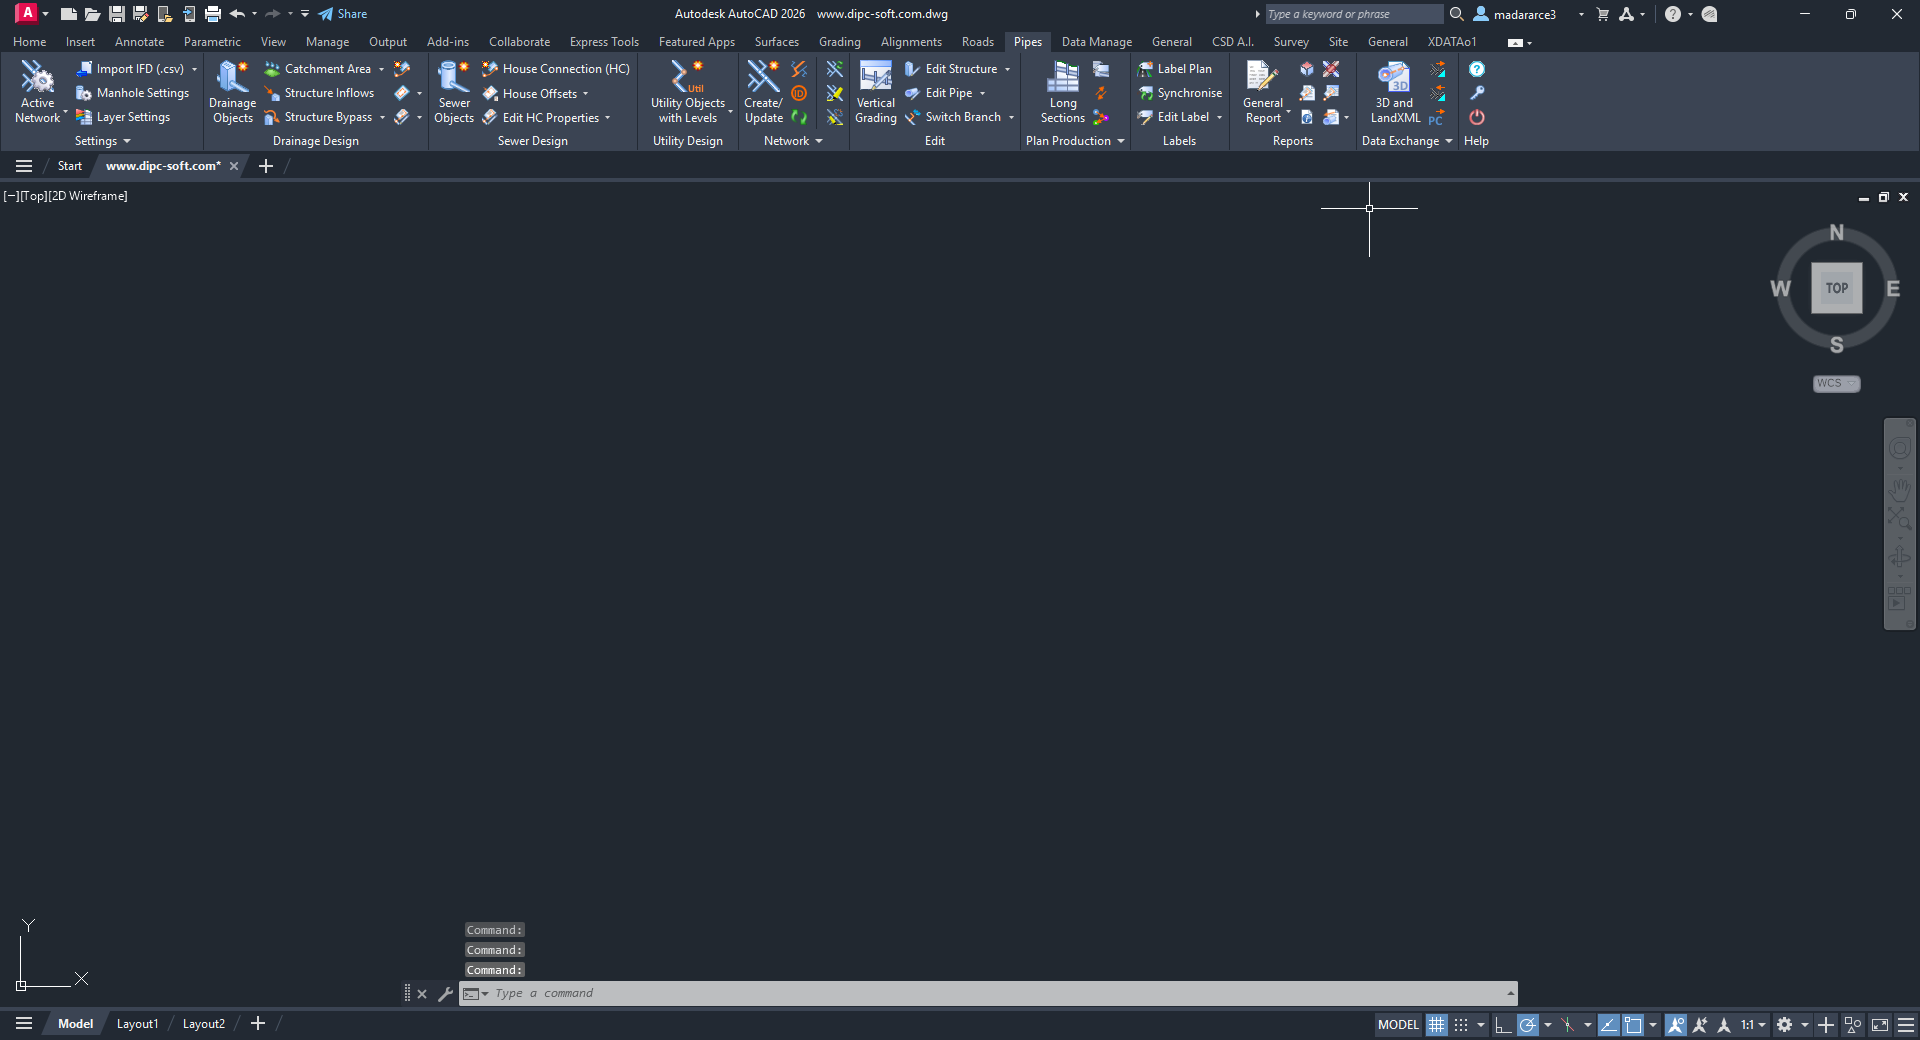The image size is (1920, 1040).
Task: Click General Report
Action: tap(1263, 92)
